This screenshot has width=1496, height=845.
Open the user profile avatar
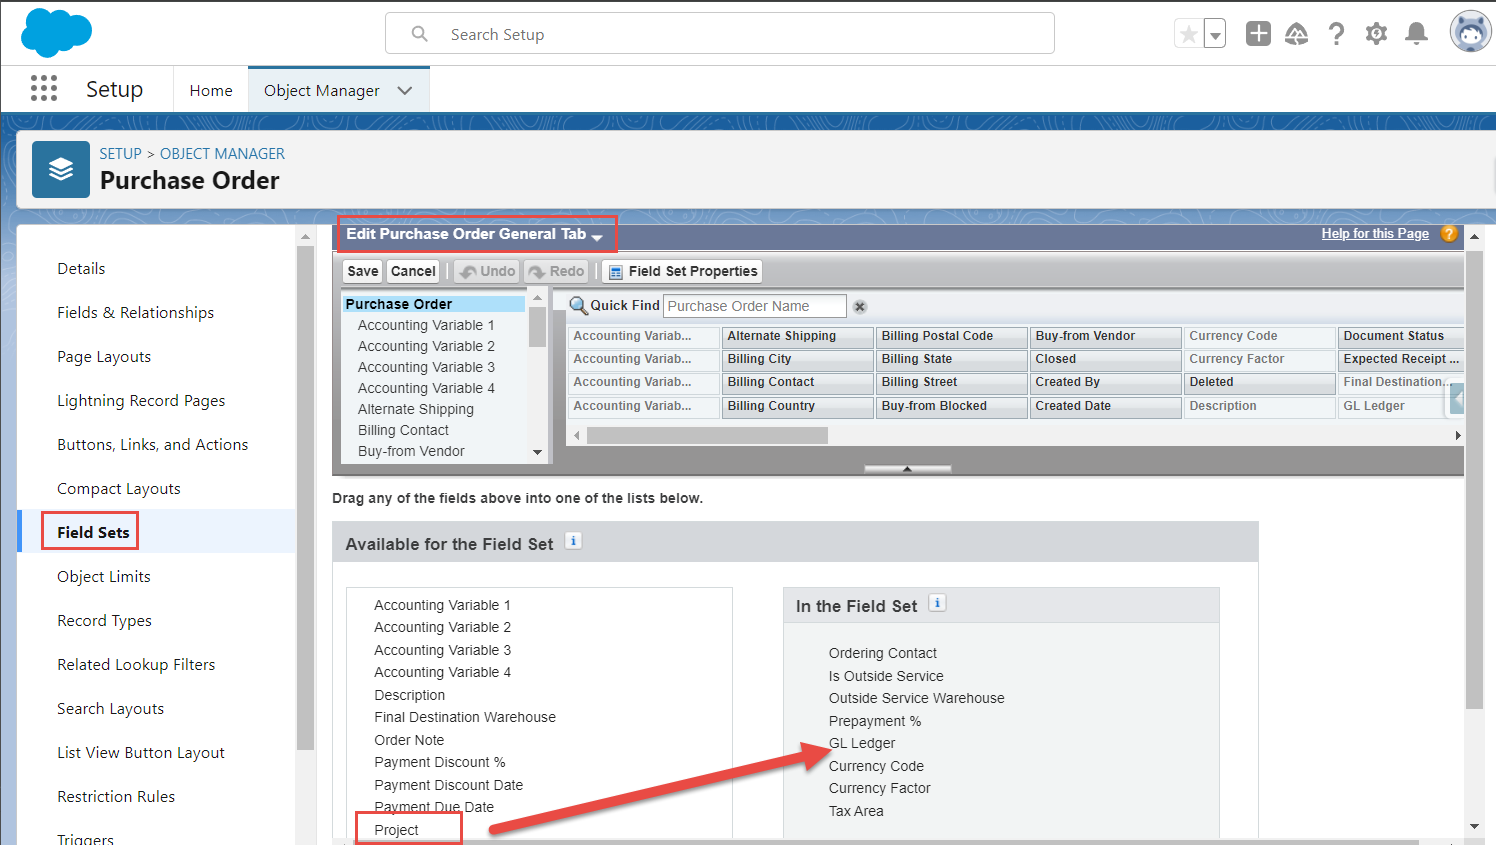[1470, 33]
